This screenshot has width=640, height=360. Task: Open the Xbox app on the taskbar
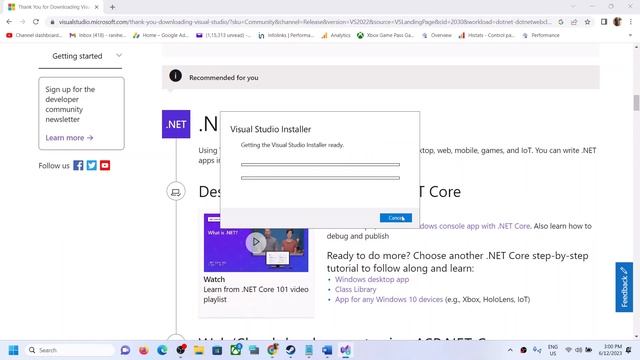[236, 350]
